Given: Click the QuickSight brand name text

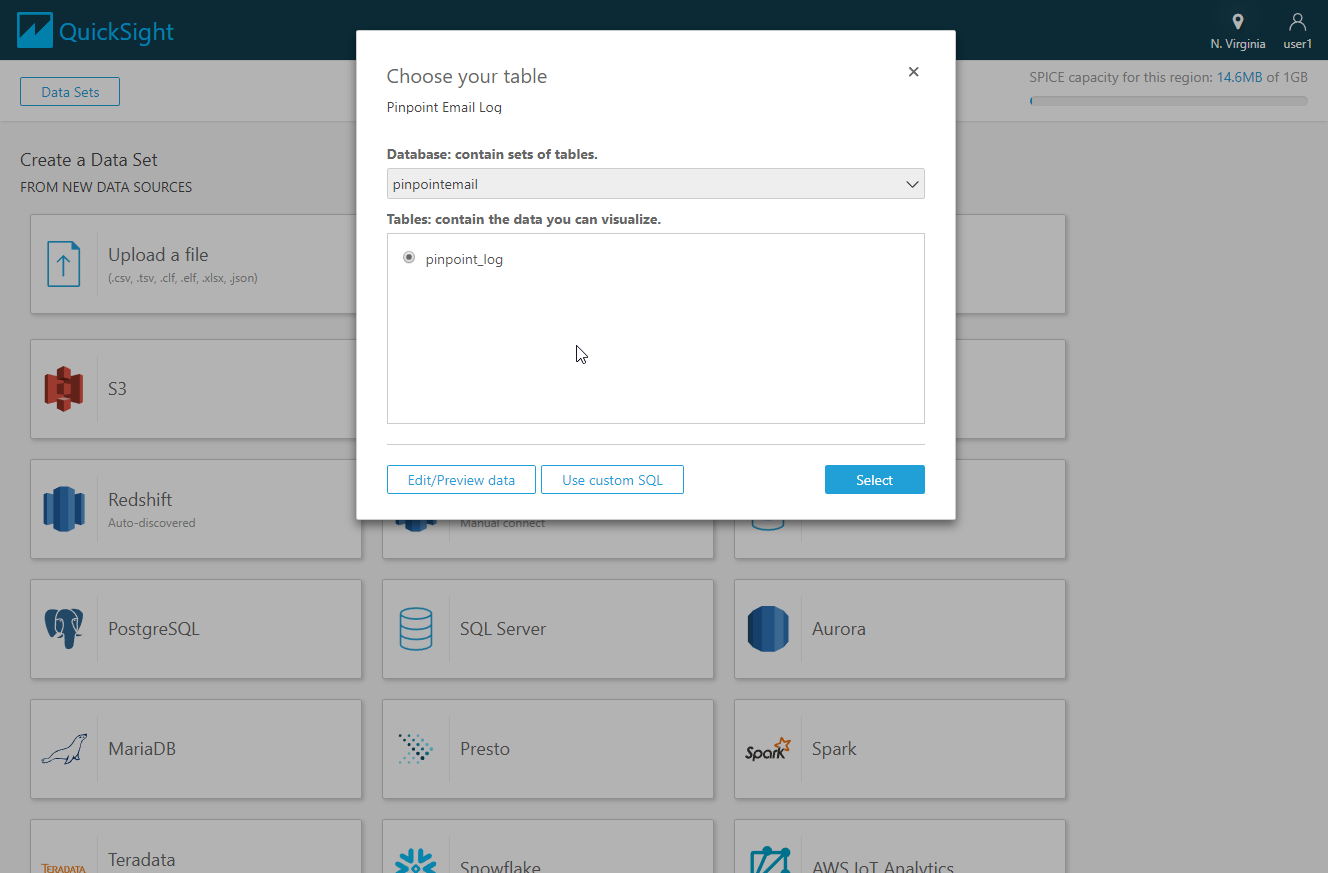Looking at the screenshot, I should click(116, 32).
